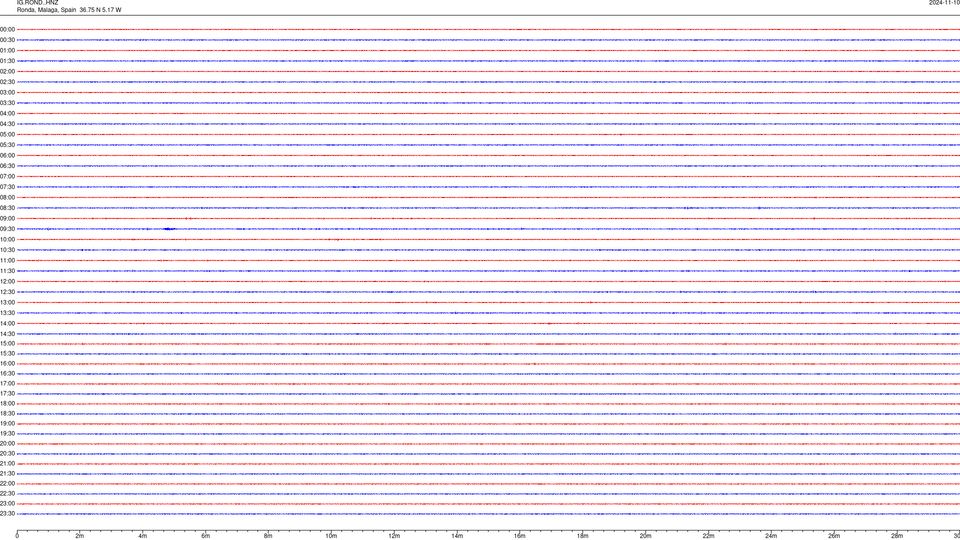
Task: Select the '19:00' trace time label
Action: coord(7,424)
